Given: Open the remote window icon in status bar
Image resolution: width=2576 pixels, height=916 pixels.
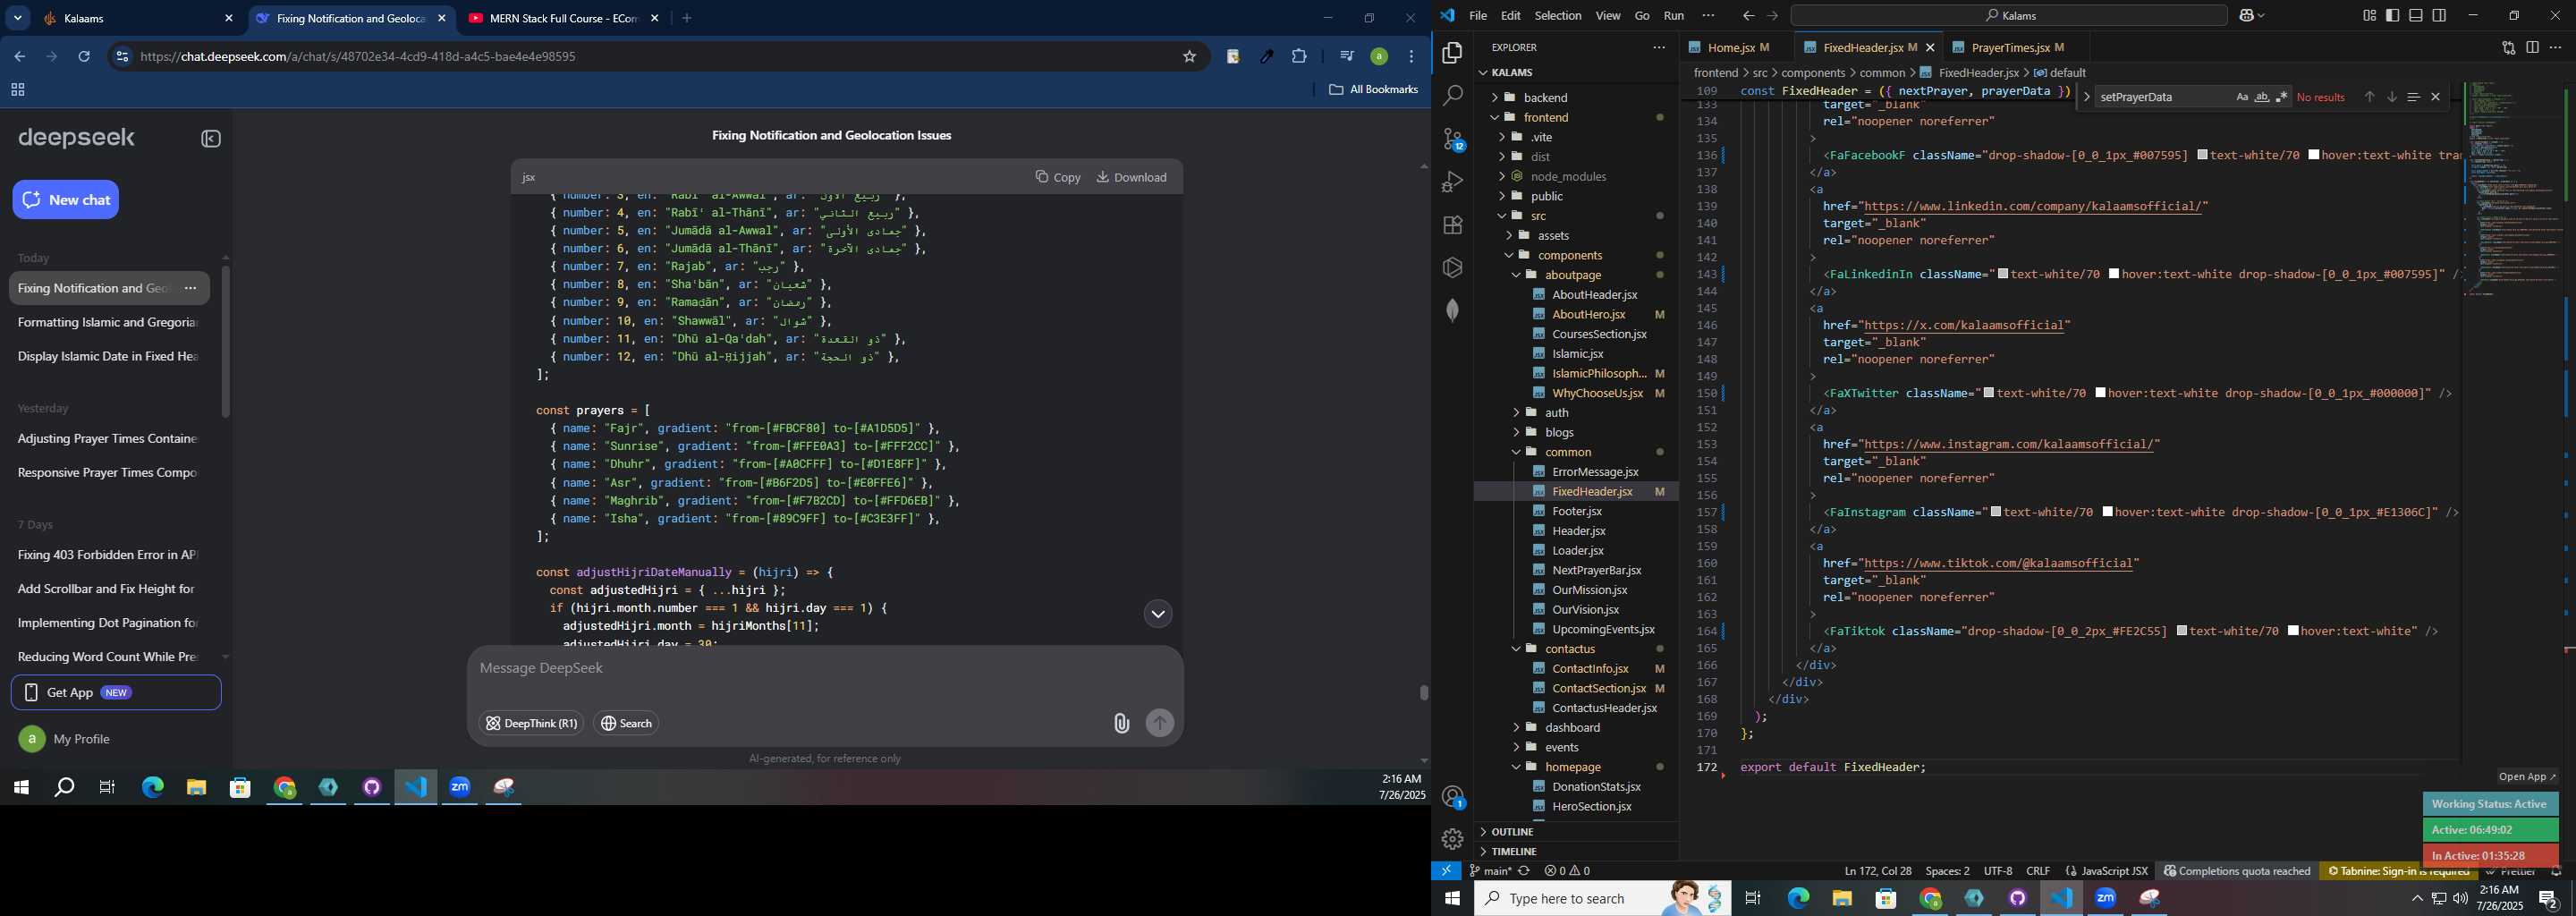Looking at the screenshot, I should click(1446, 871).
